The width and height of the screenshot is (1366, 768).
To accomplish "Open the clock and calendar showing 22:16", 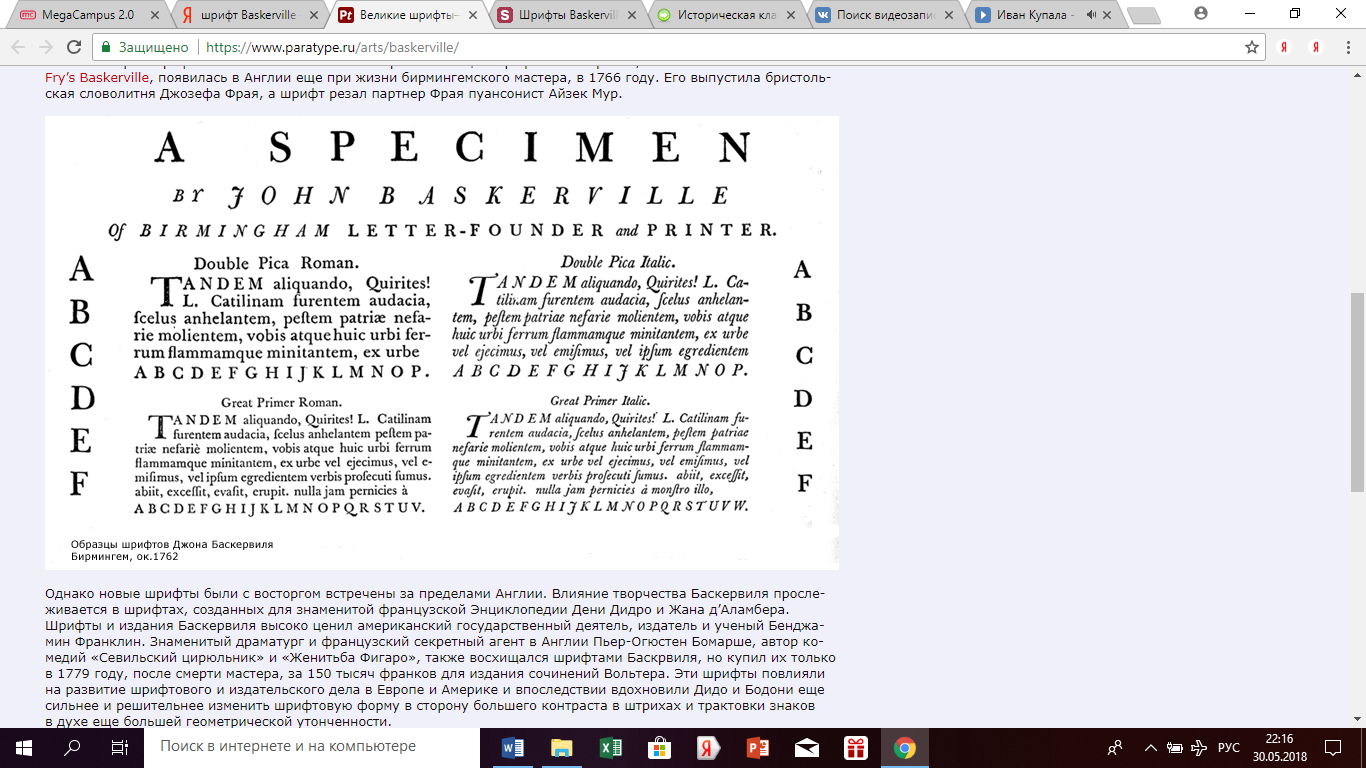I will pyautogui.click(x=1280, y=747).
